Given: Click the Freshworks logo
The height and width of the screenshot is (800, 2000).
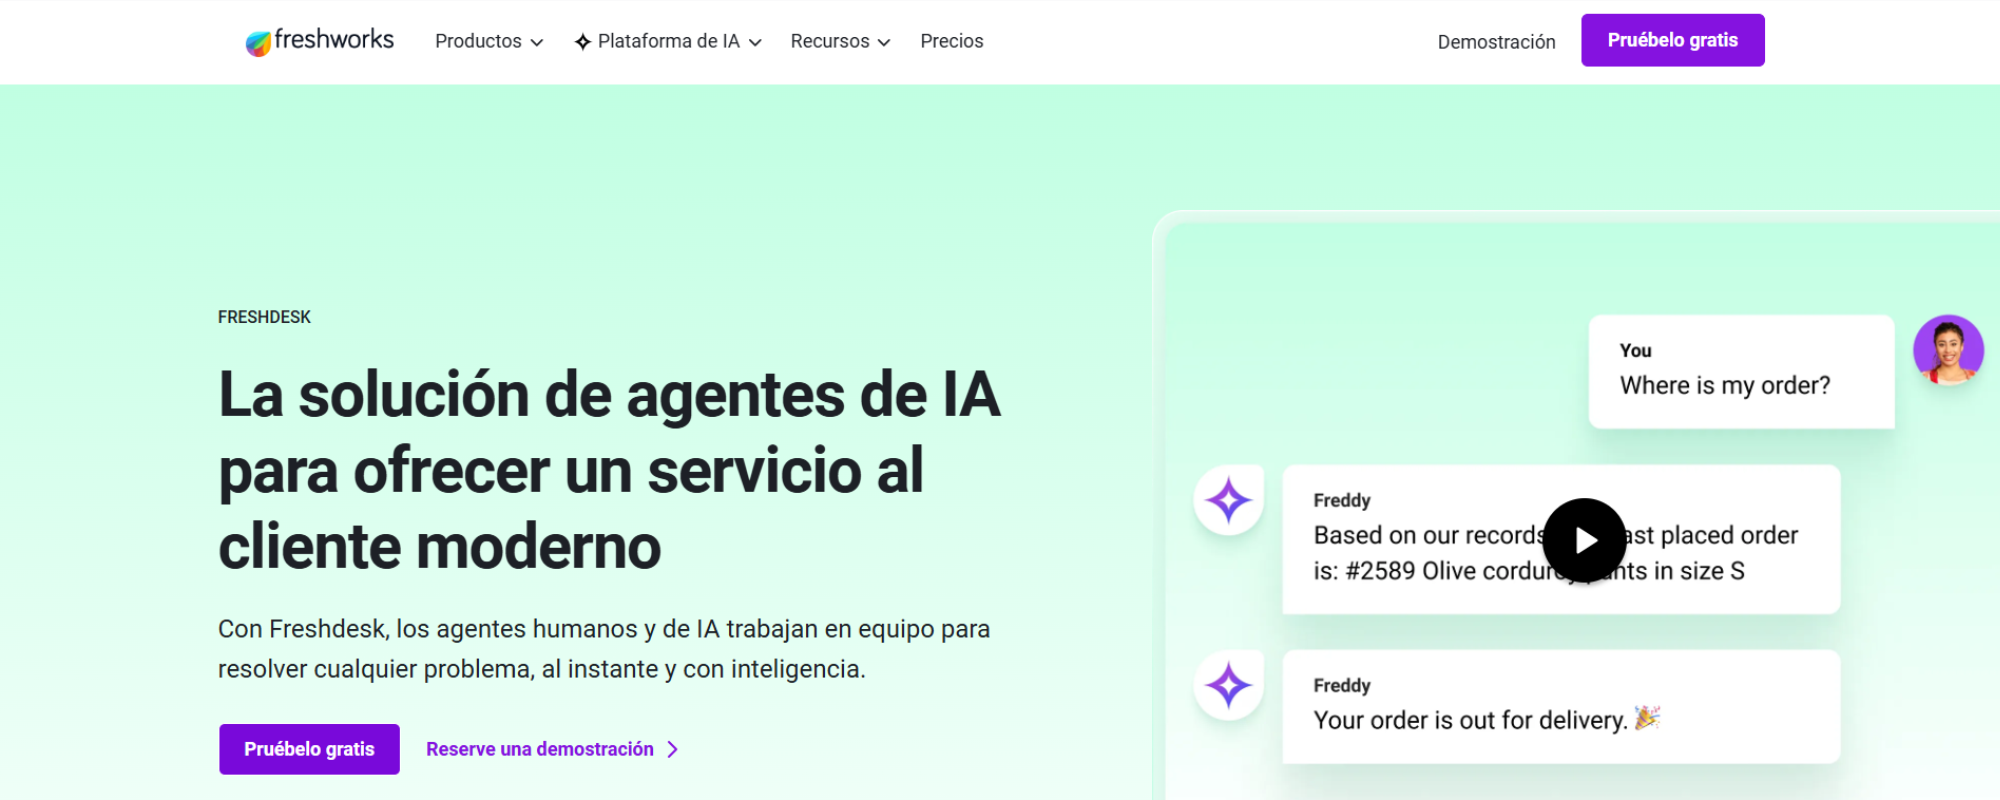Looking at the screenshot, I should (320, 41).
